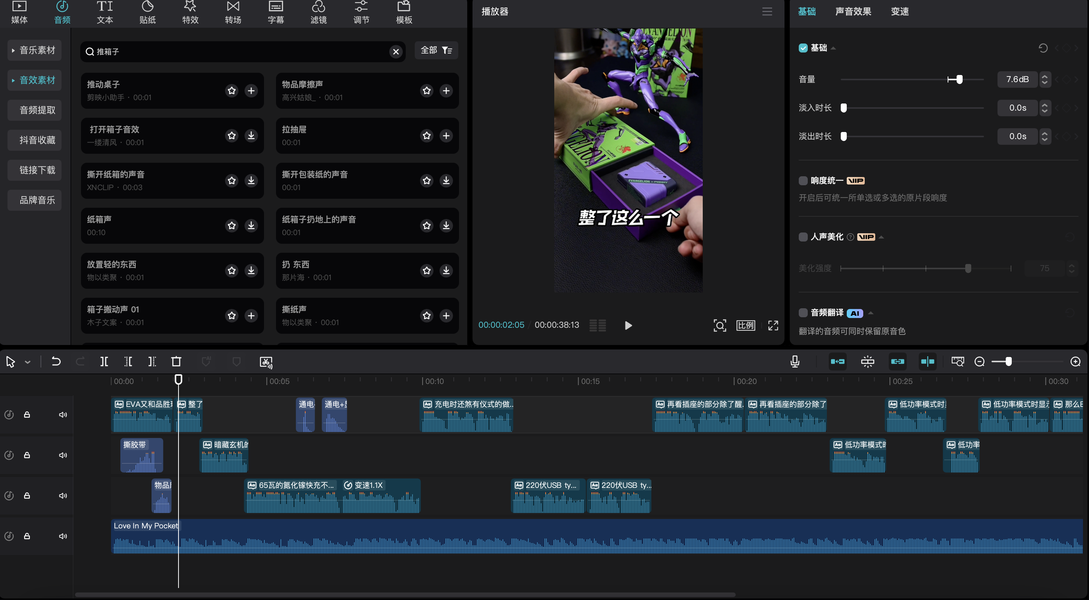
Task: Click the 音量 value stepper arrows
Action: point(1045,79)
